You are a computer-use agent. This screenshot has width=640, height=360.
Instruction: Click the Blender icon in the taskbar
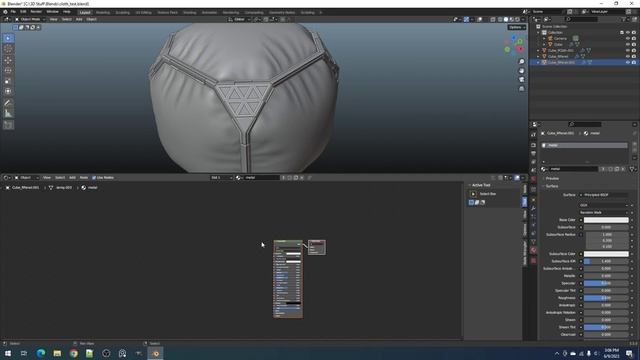point(155,353)
